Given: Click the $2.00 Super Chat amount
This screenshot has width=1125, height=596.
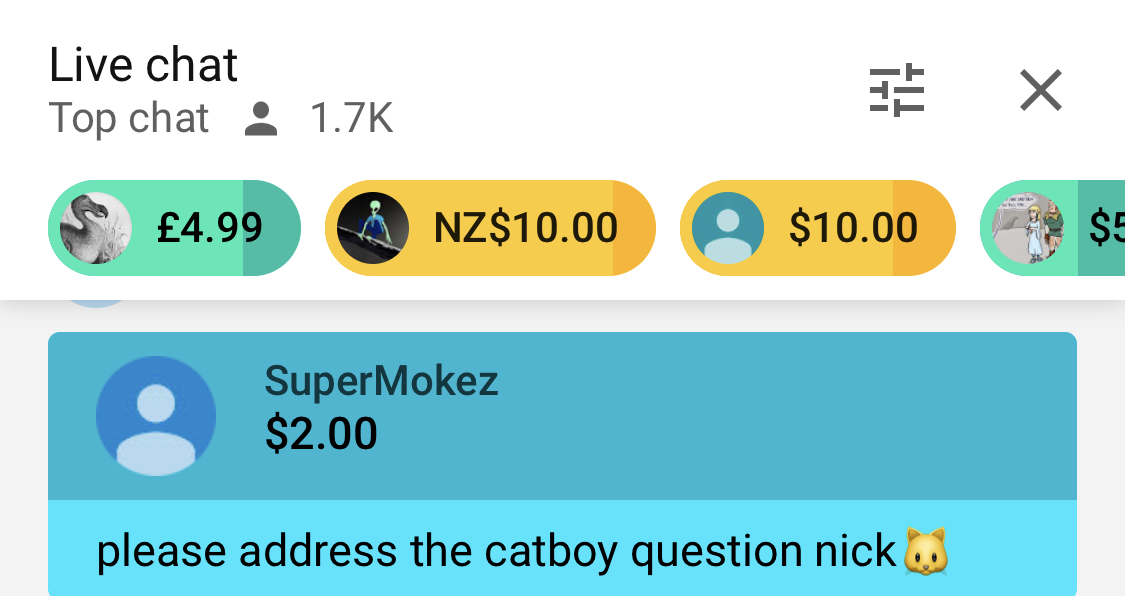Looking at the screenshot, I should tap(321, 433).
